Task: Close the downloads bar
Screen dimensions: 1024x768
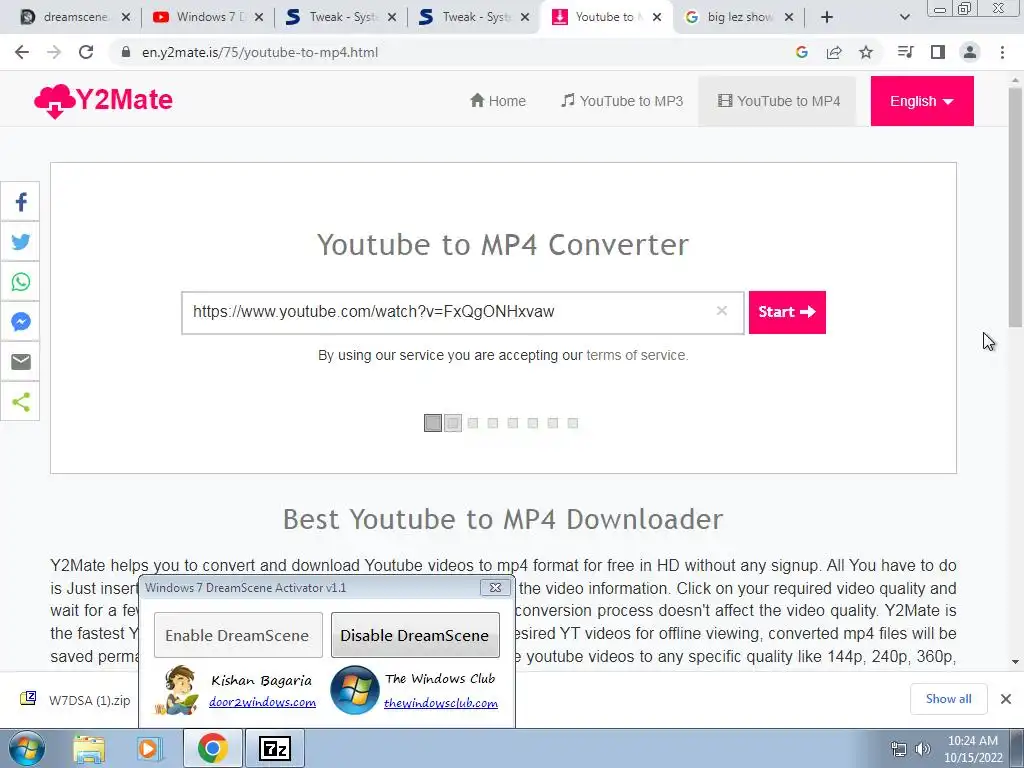Action: point(1006,699)
